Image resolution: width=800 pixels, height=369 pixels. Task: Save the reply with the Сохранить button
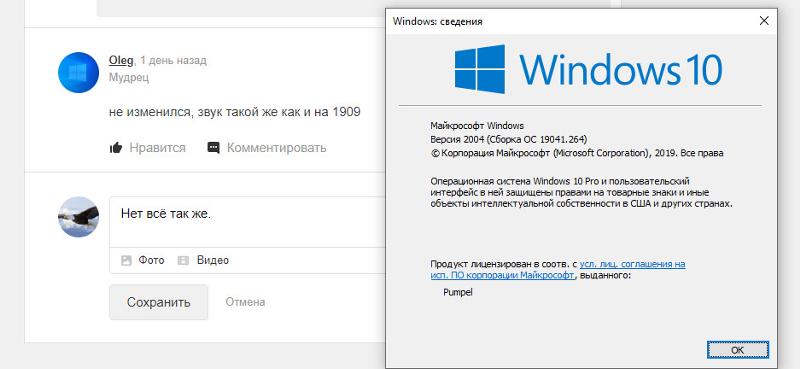coord(159,302)
